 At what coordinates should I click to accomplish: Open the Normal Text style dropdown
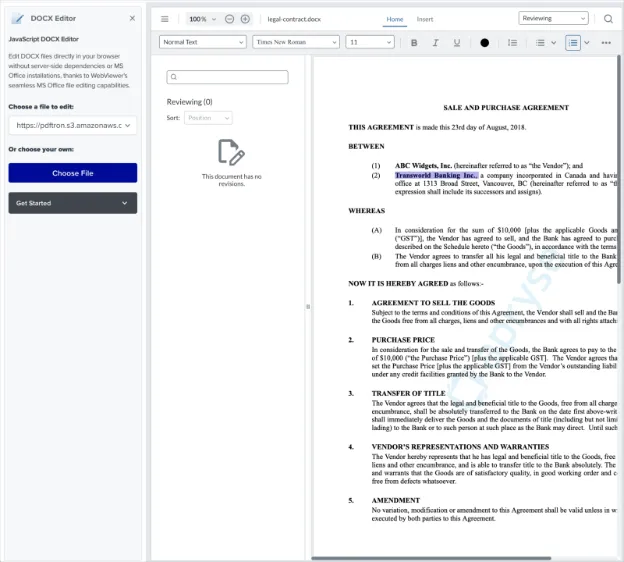click(x=203, y=42)
